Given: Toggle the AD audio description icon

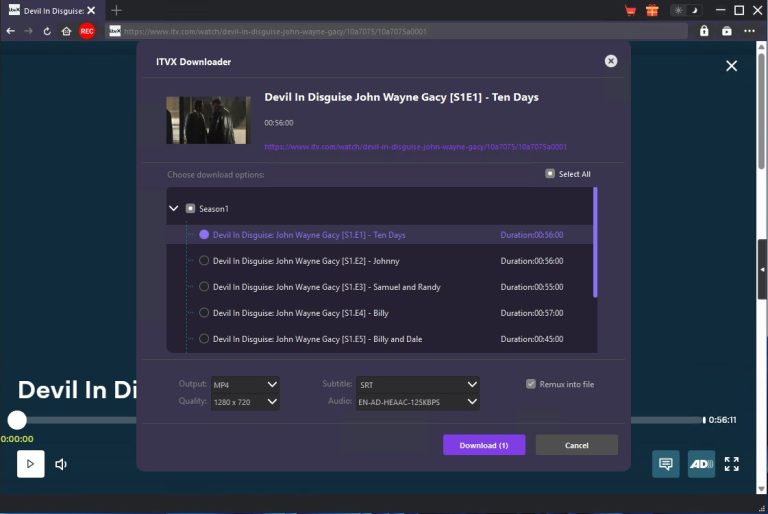Looking at the screenshot, I should [701, 464].
